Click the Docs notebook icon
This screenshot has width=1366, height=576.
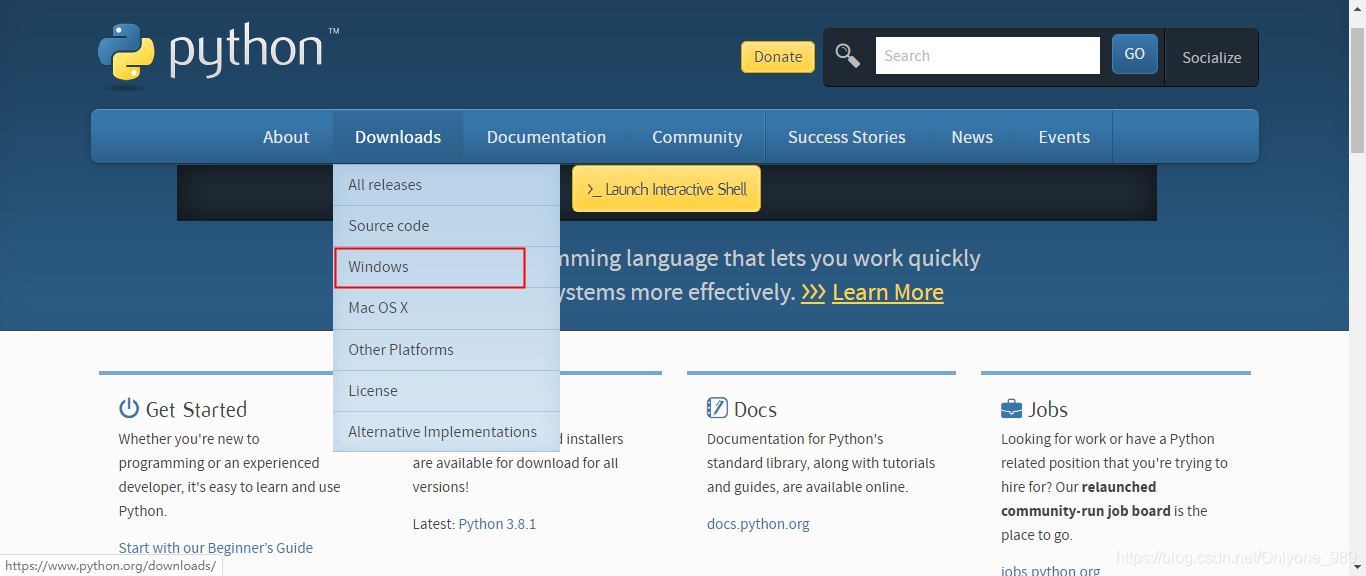tap(717, 408)
